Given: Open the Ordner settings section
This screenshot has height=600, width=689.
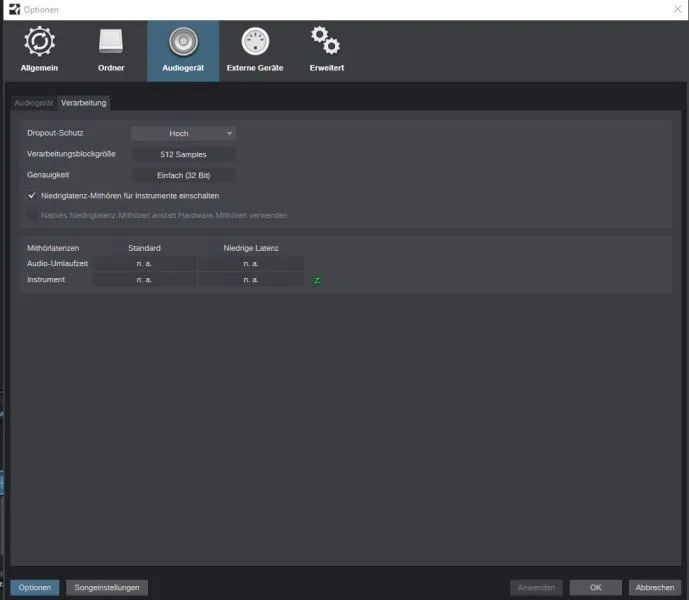Looking at the screenshot, I should 111,51.
